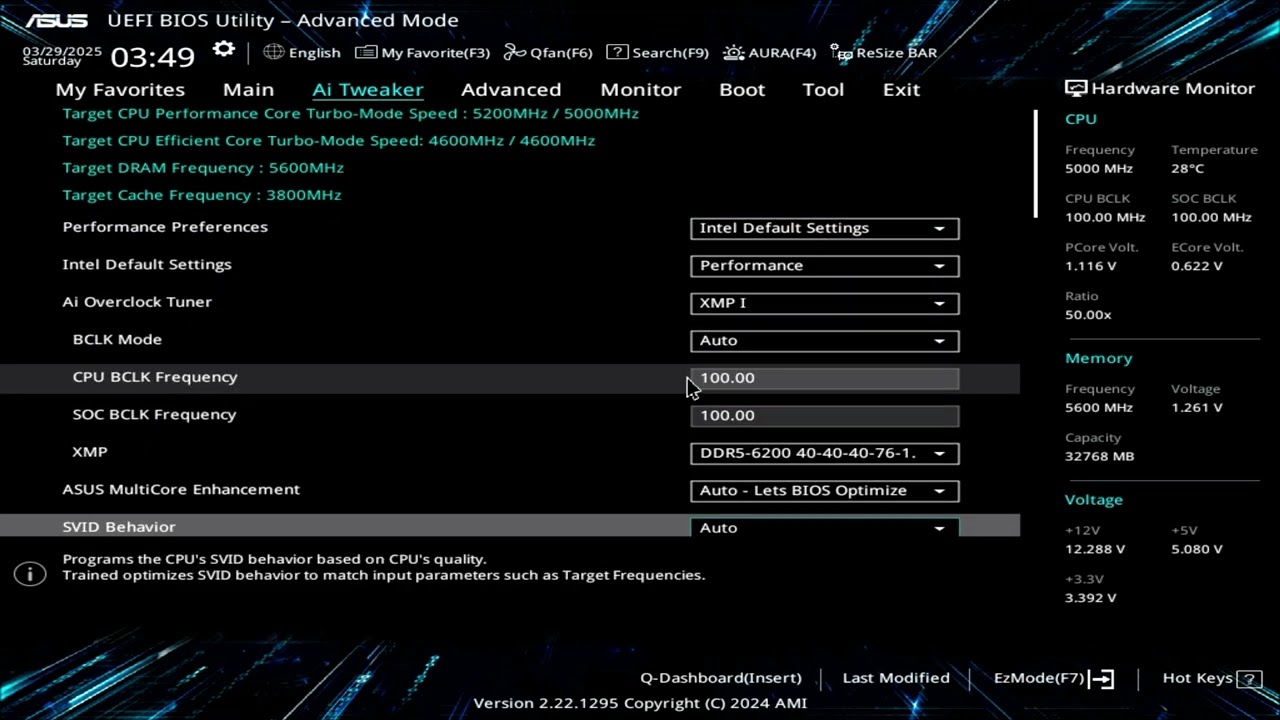Open the Intel Default Settings Performance dropdown
Viewport: 1280px width, 720px height.
click(824, 266)
